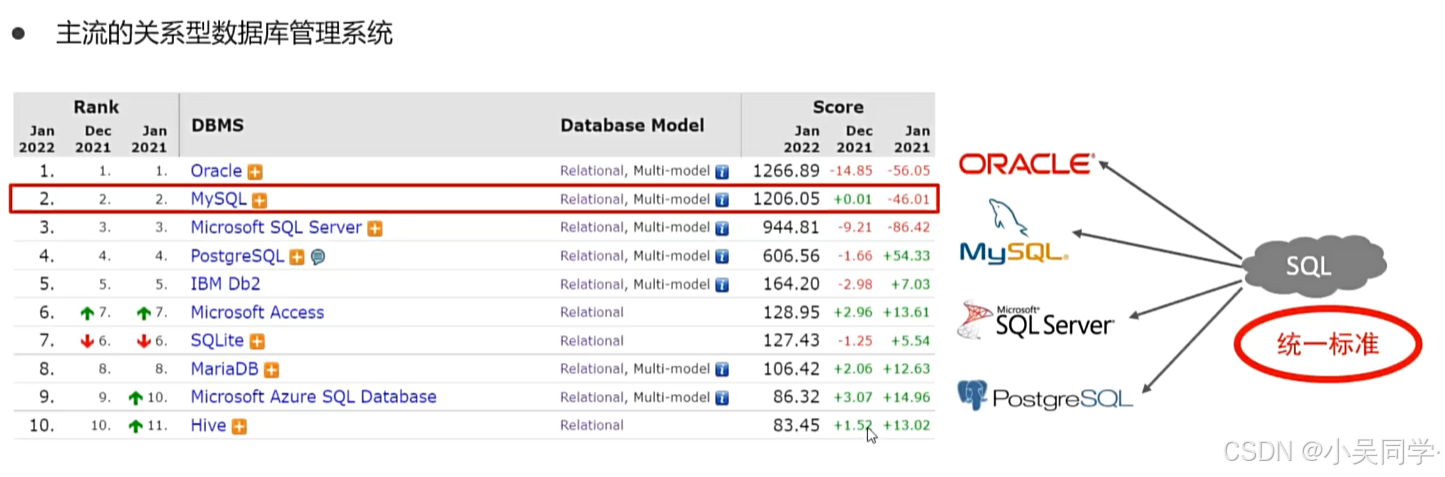The image size is (1445, 477).
Task: Click the DBMS column header
Action: pos(217,126)
